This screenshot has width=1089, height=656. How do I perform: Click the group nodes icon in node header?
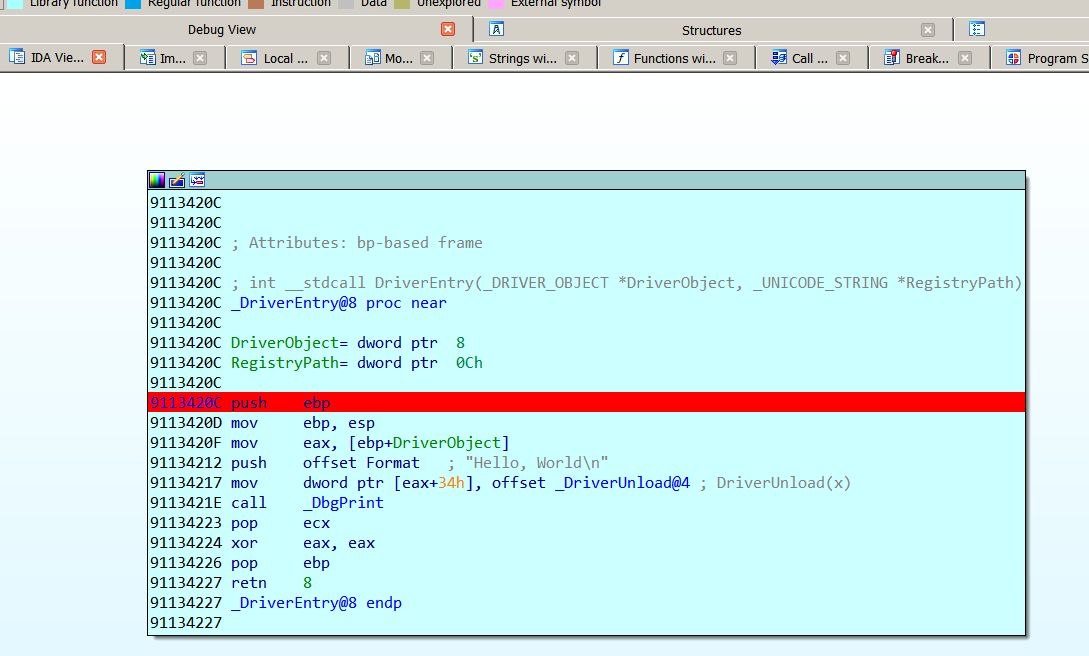click(197, 180)
